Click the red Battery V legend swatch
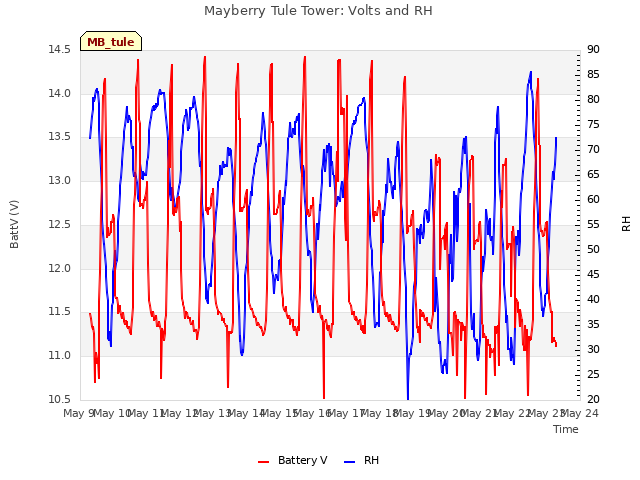The image size is (640, 480). click(264, 462)
